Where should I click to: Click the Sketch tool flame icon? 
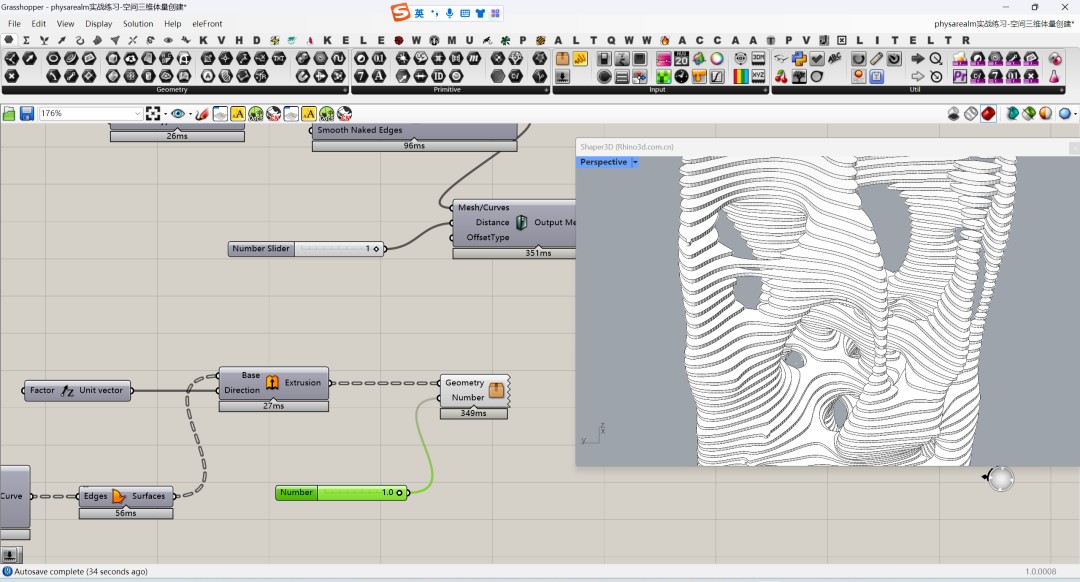(201, 114)
